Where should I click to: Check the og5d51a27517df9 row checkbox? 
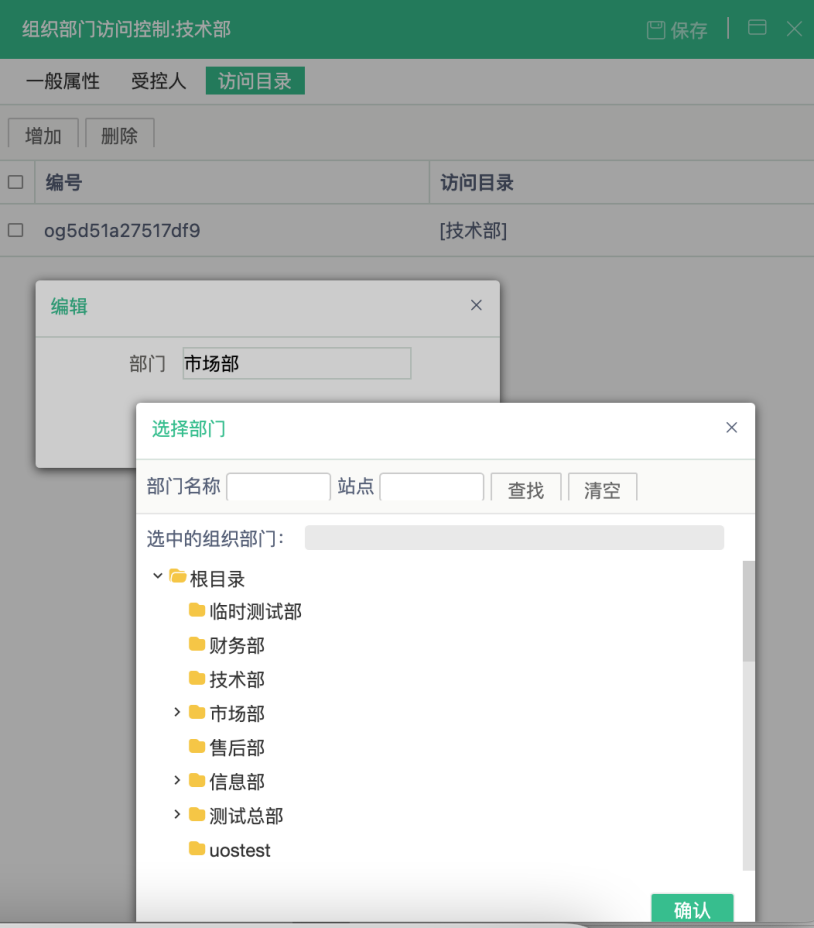click(15, 231)
